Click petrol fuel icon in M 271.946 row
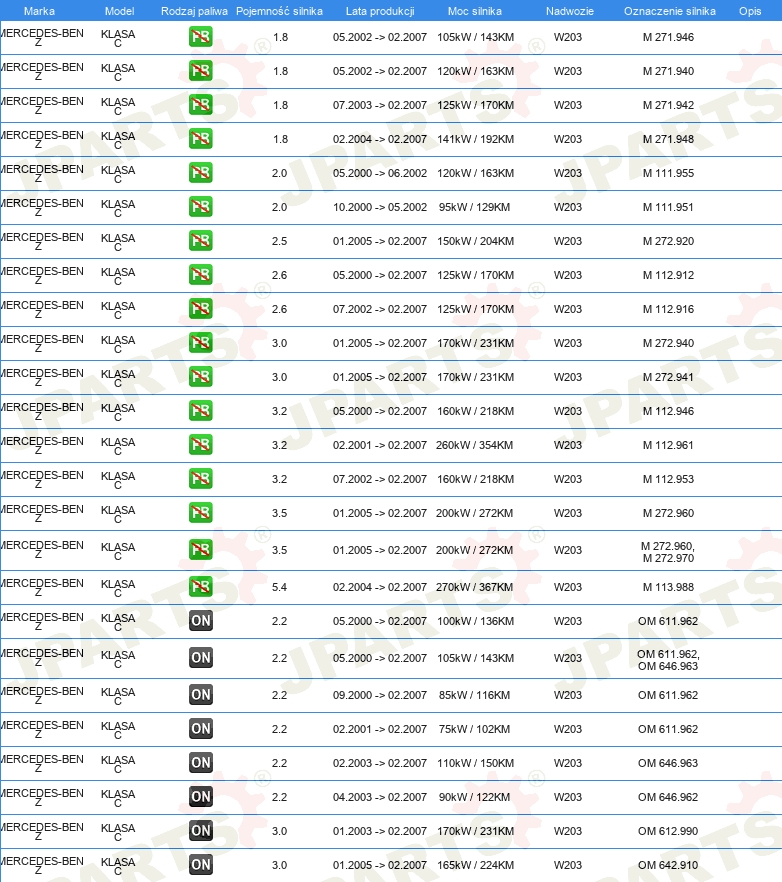782x882 pixels. pos(201,37)
